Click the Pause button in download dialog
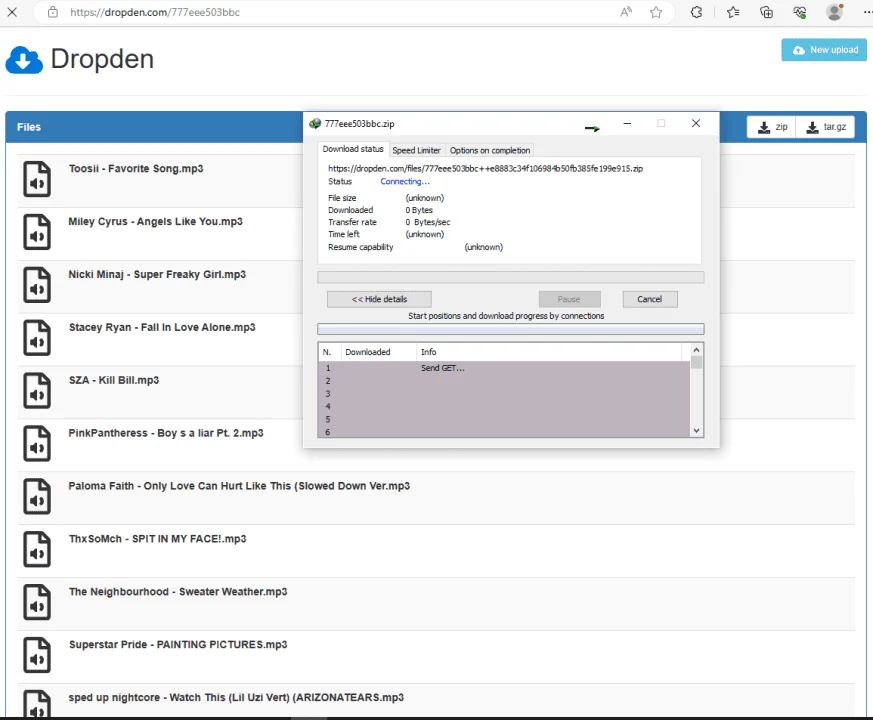 coord(569,299)
